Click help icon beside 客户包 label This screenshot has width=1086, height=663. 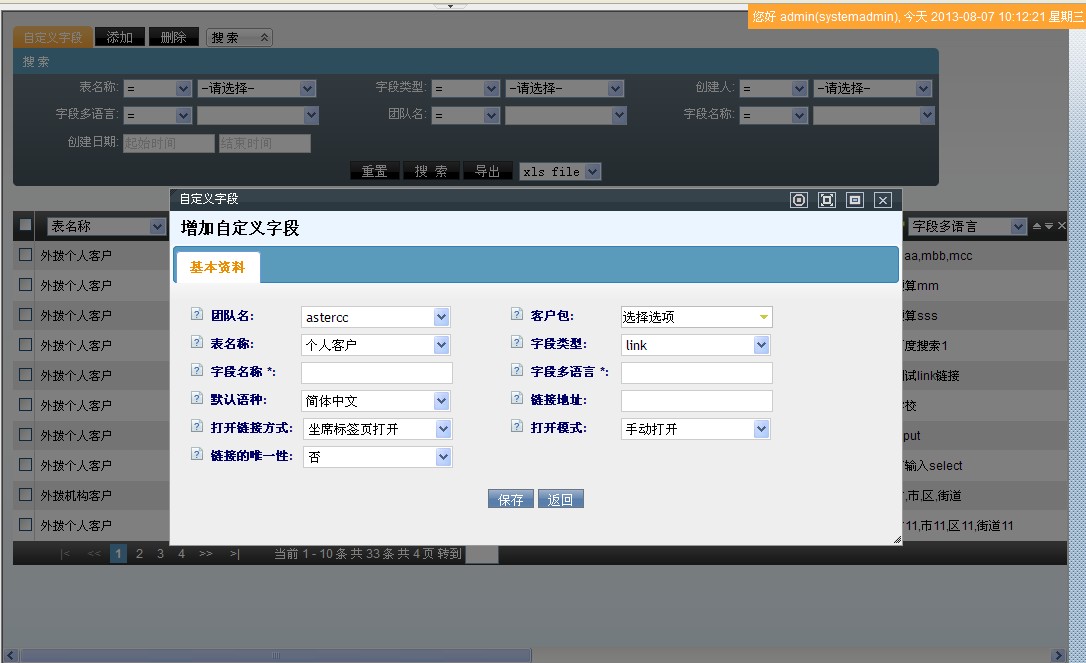516,314
